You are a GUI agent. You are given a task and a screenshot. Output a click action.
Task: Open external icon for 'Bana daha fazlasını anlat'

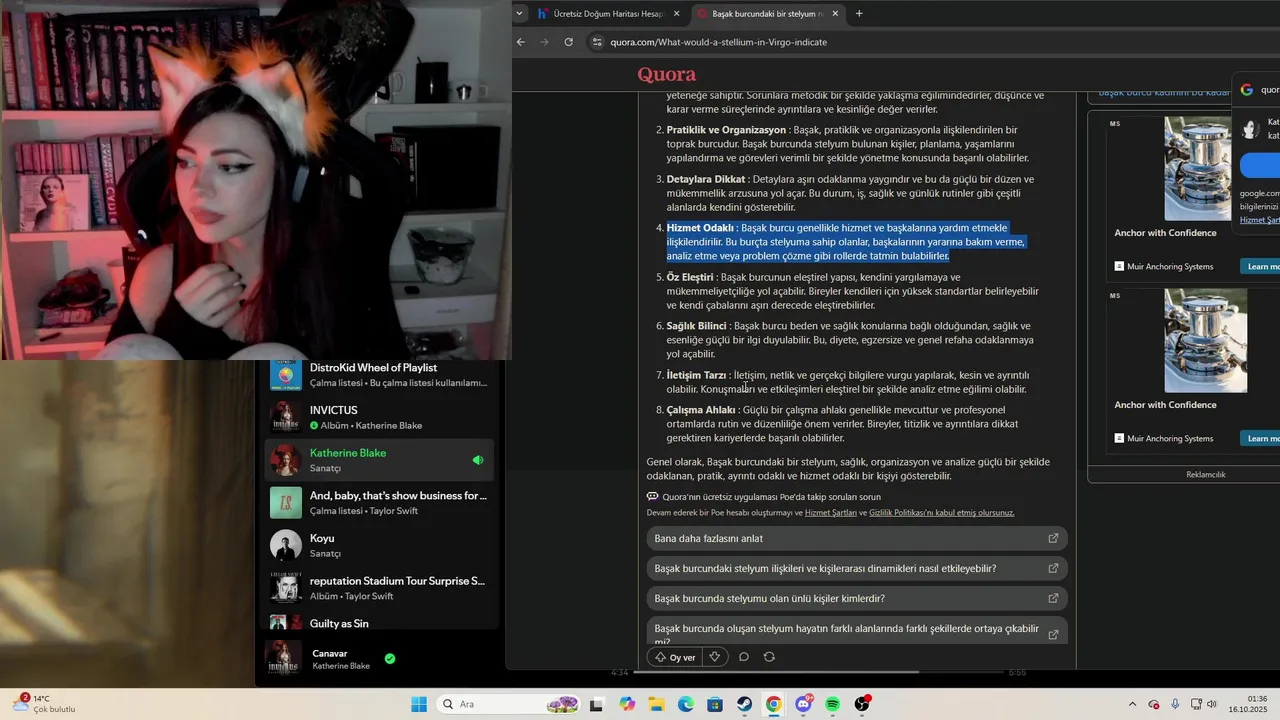(x=1053, y=538)
